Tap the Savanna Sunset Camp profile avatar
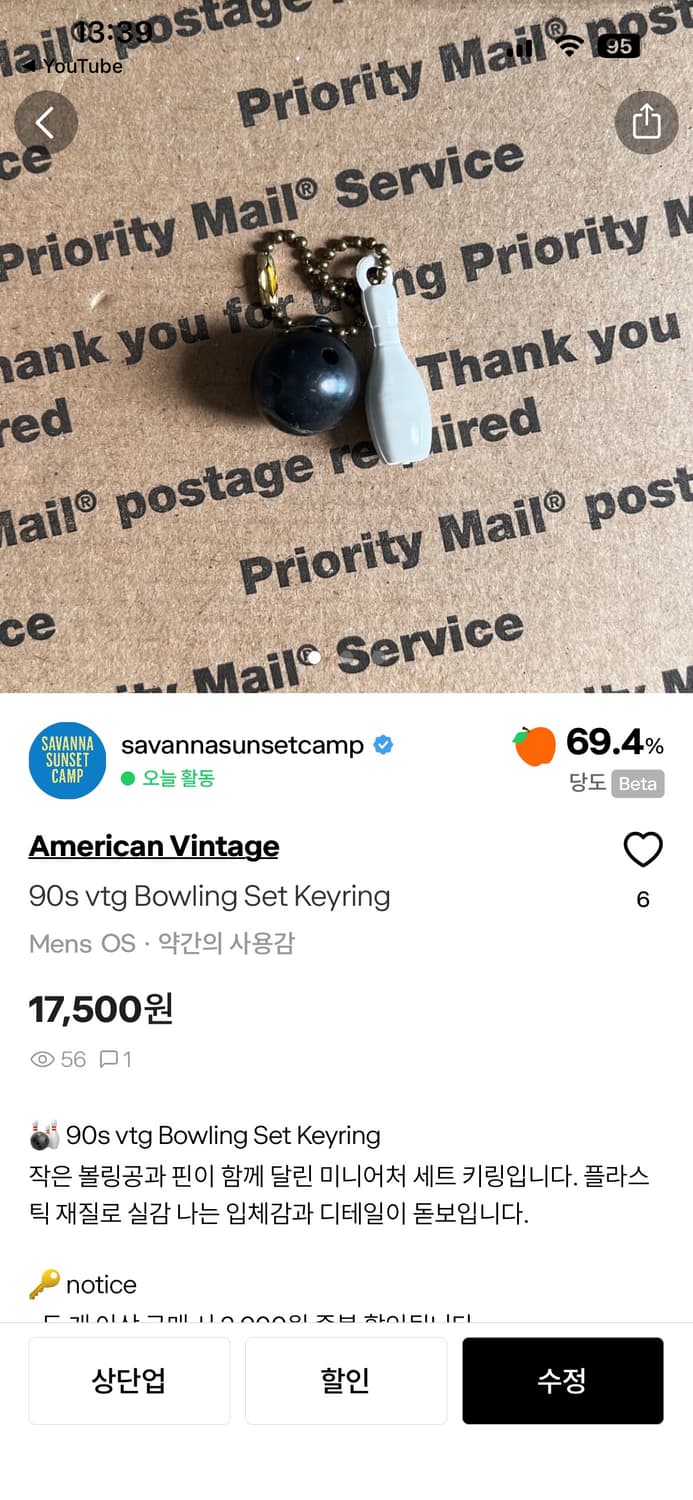Screen dimensions: 693x1500 coord(67,760)
